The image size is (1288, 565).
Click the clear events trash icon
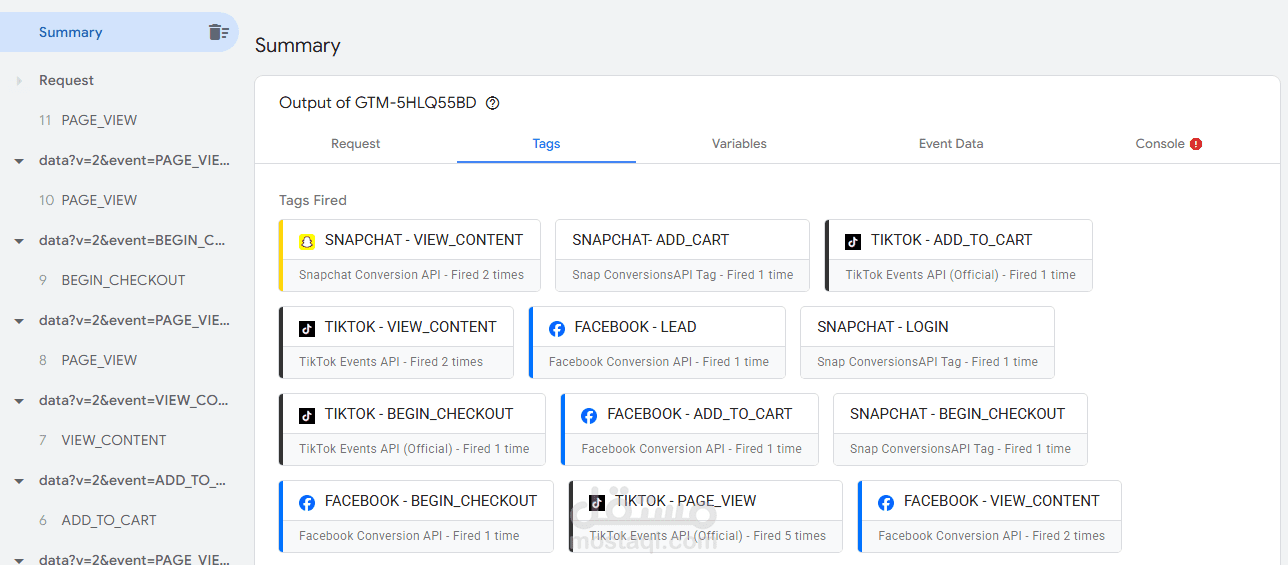[x=218, y=32]
